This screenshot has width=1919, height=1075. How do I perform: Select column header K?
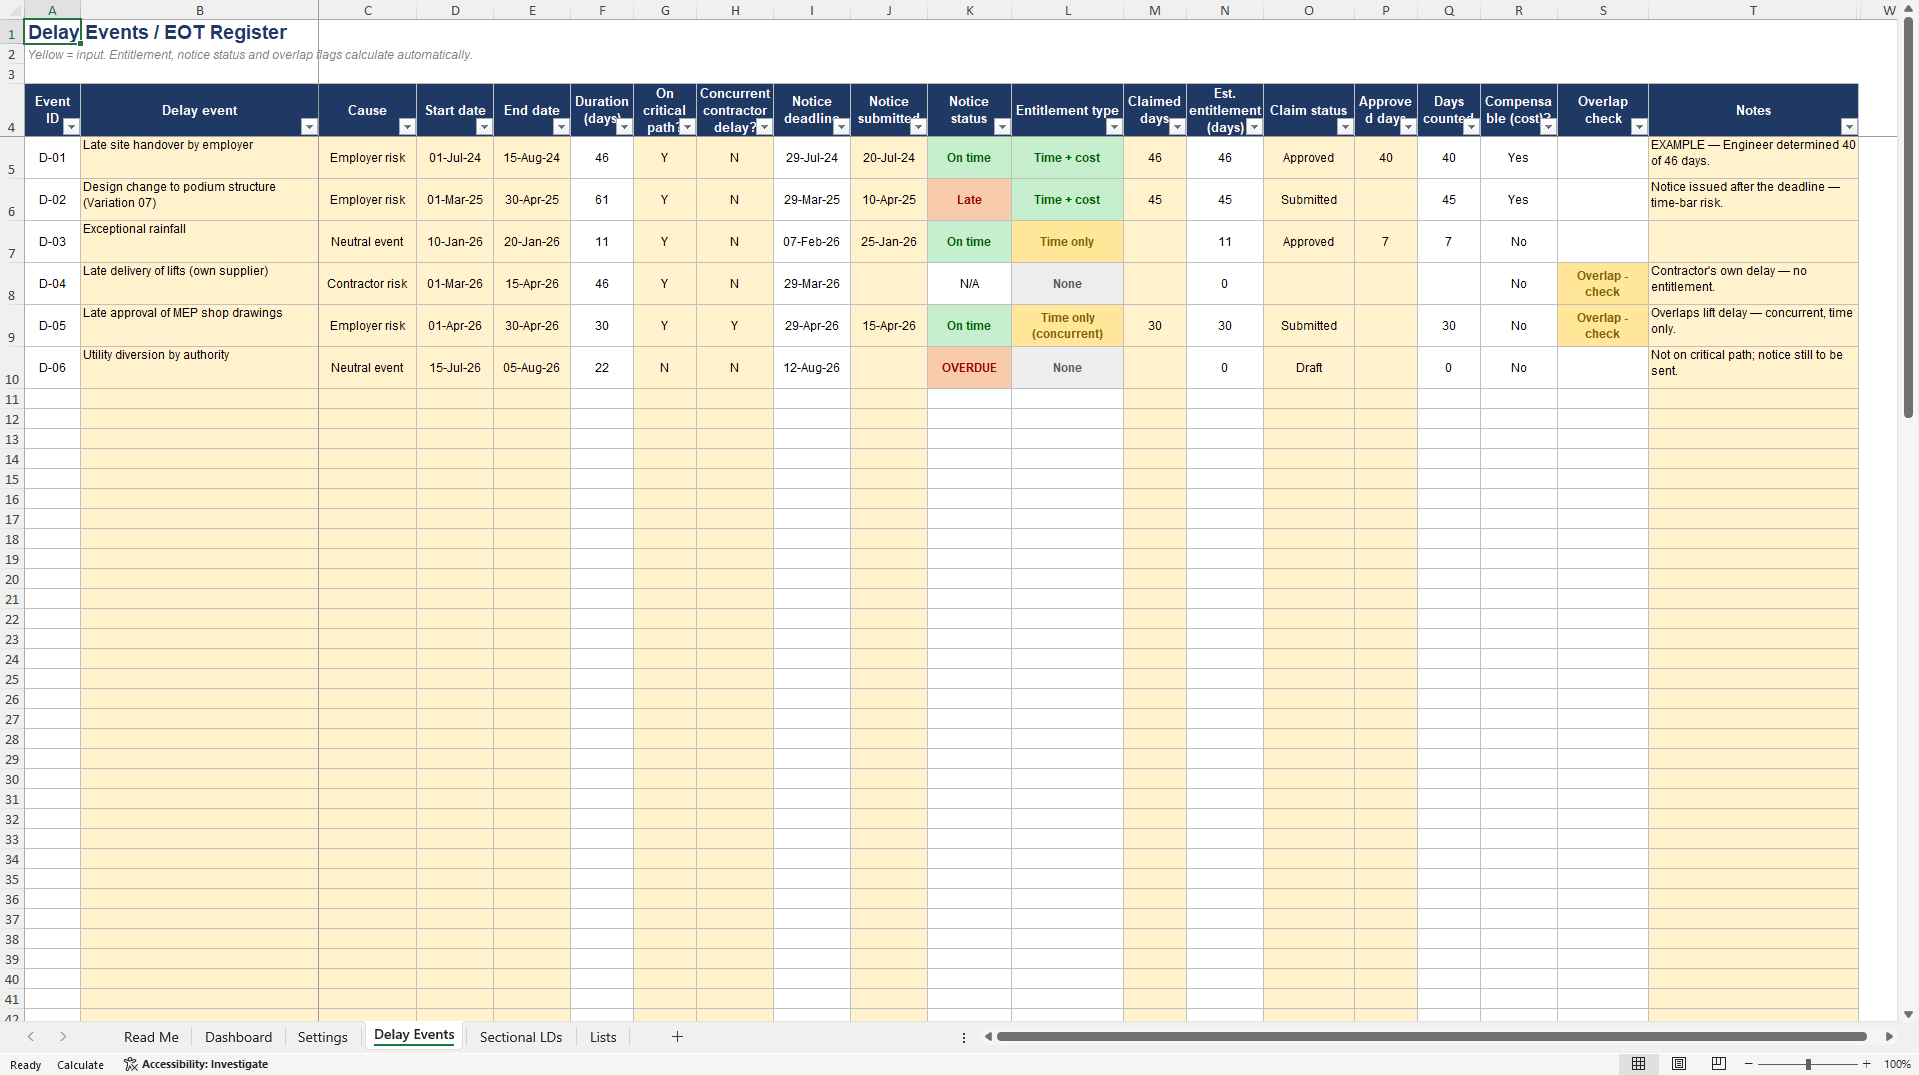click(969, 10)
